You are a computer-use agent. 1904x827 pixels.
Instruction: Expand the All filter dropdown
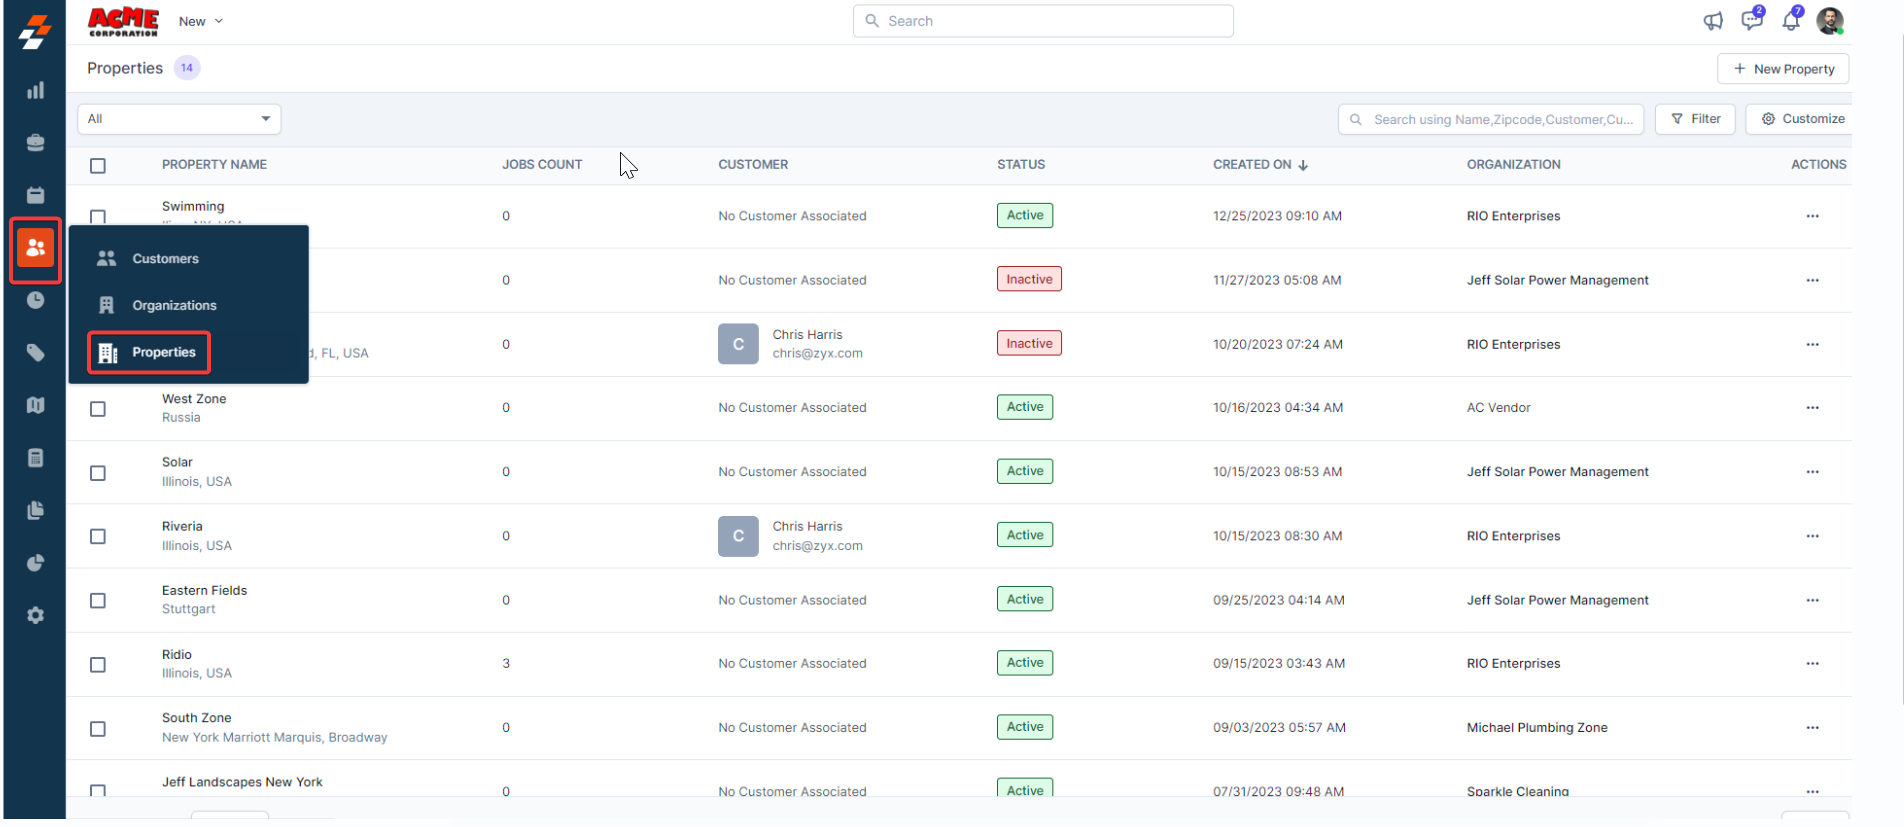[x=179, y=119]
